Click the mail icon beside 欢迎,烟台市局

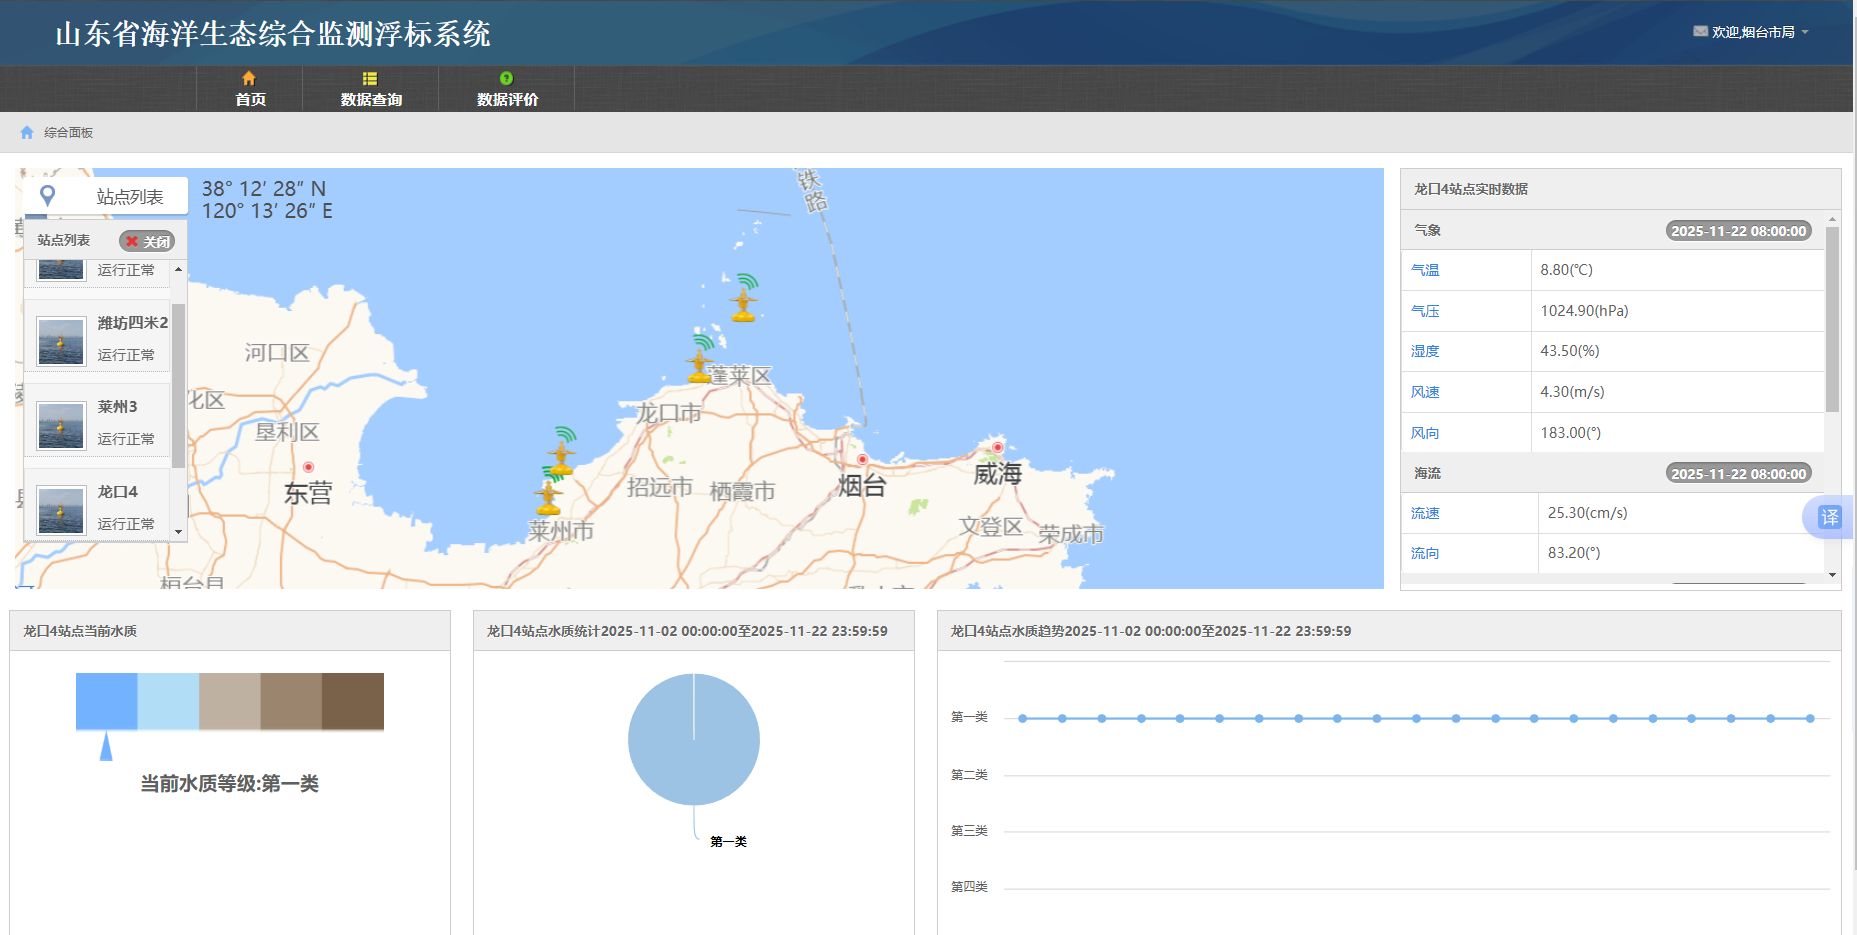pos(1700,32)
